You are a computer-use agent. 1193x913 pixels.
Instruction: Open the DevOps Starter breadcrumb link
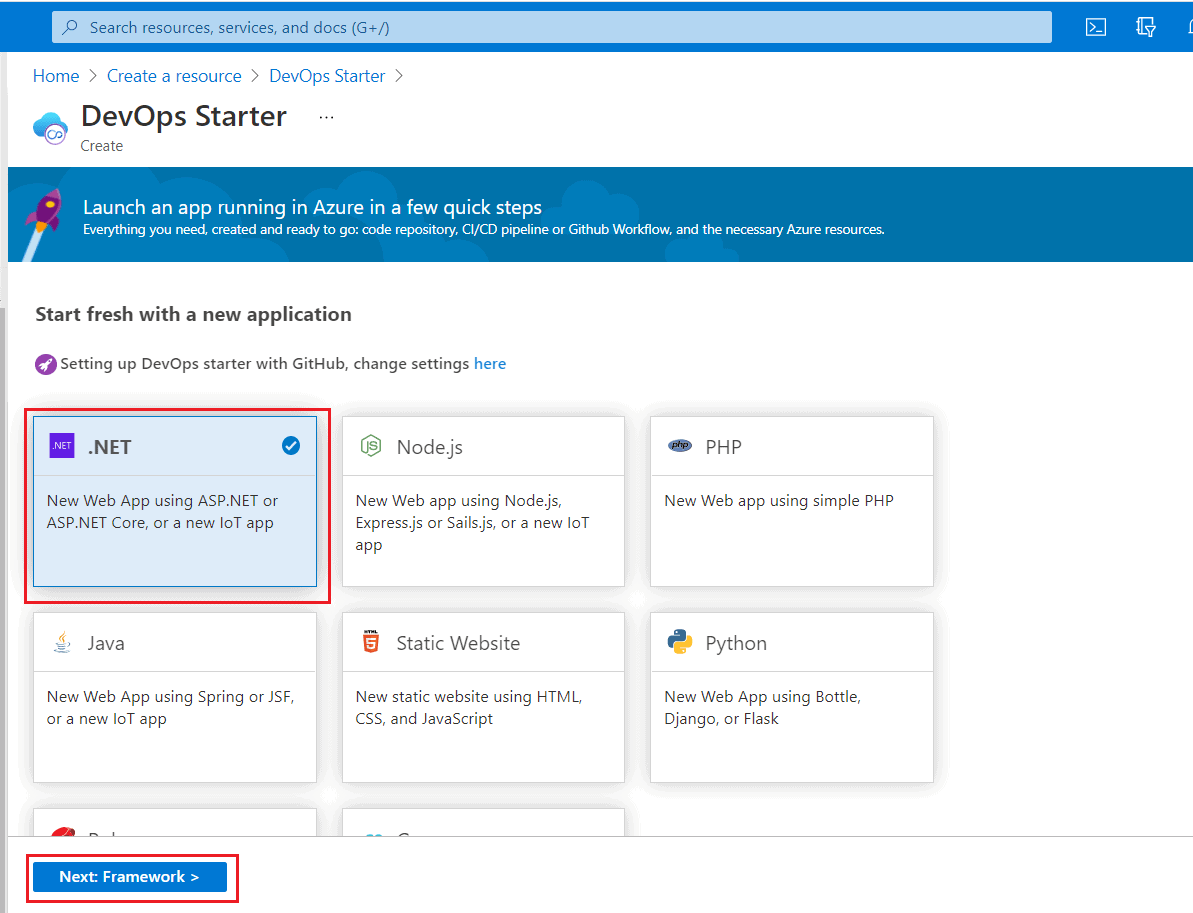tap(327, 76)
